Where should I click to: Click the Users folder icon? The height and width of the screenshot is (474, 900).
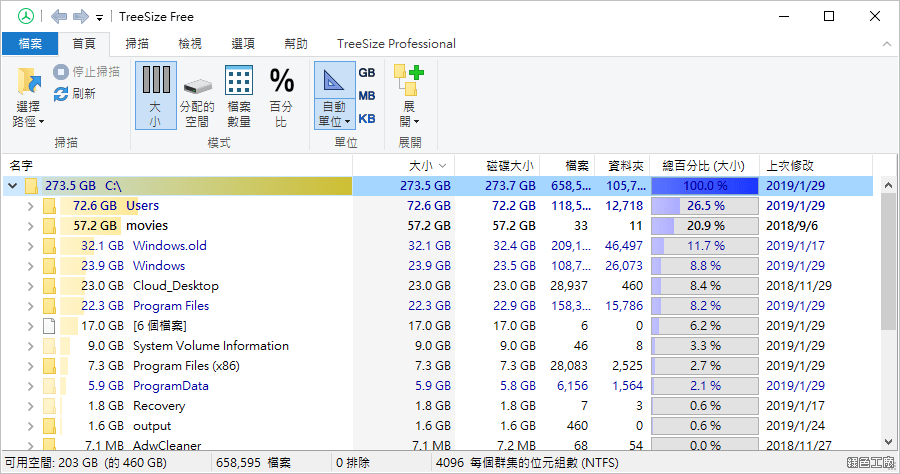coord(49,206)
